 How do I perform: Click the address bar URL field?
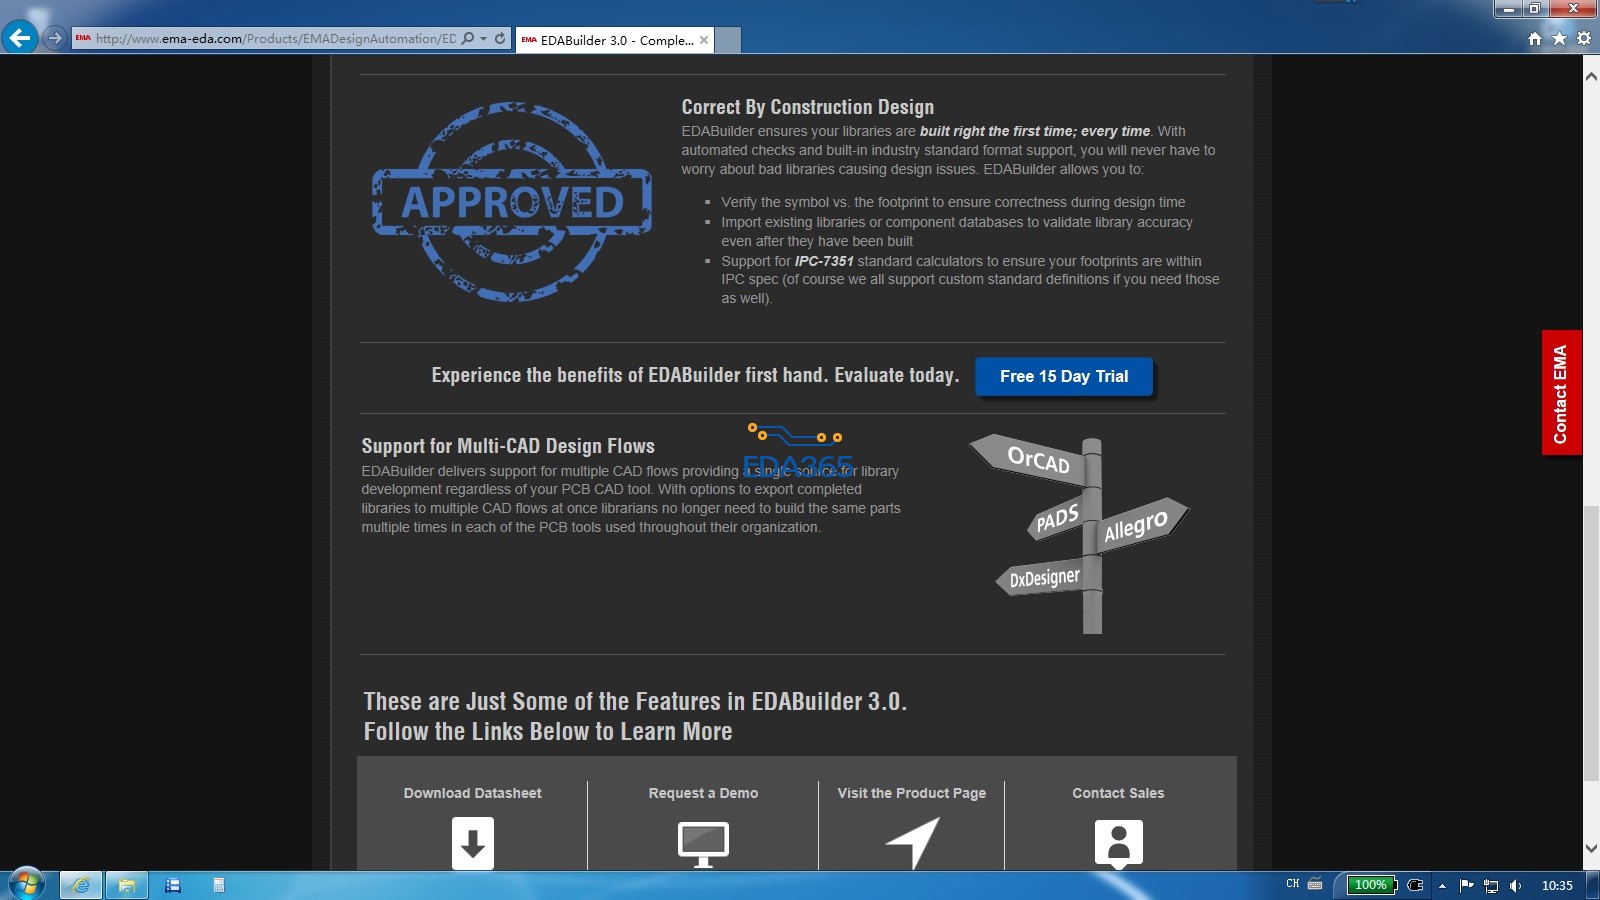275,39
